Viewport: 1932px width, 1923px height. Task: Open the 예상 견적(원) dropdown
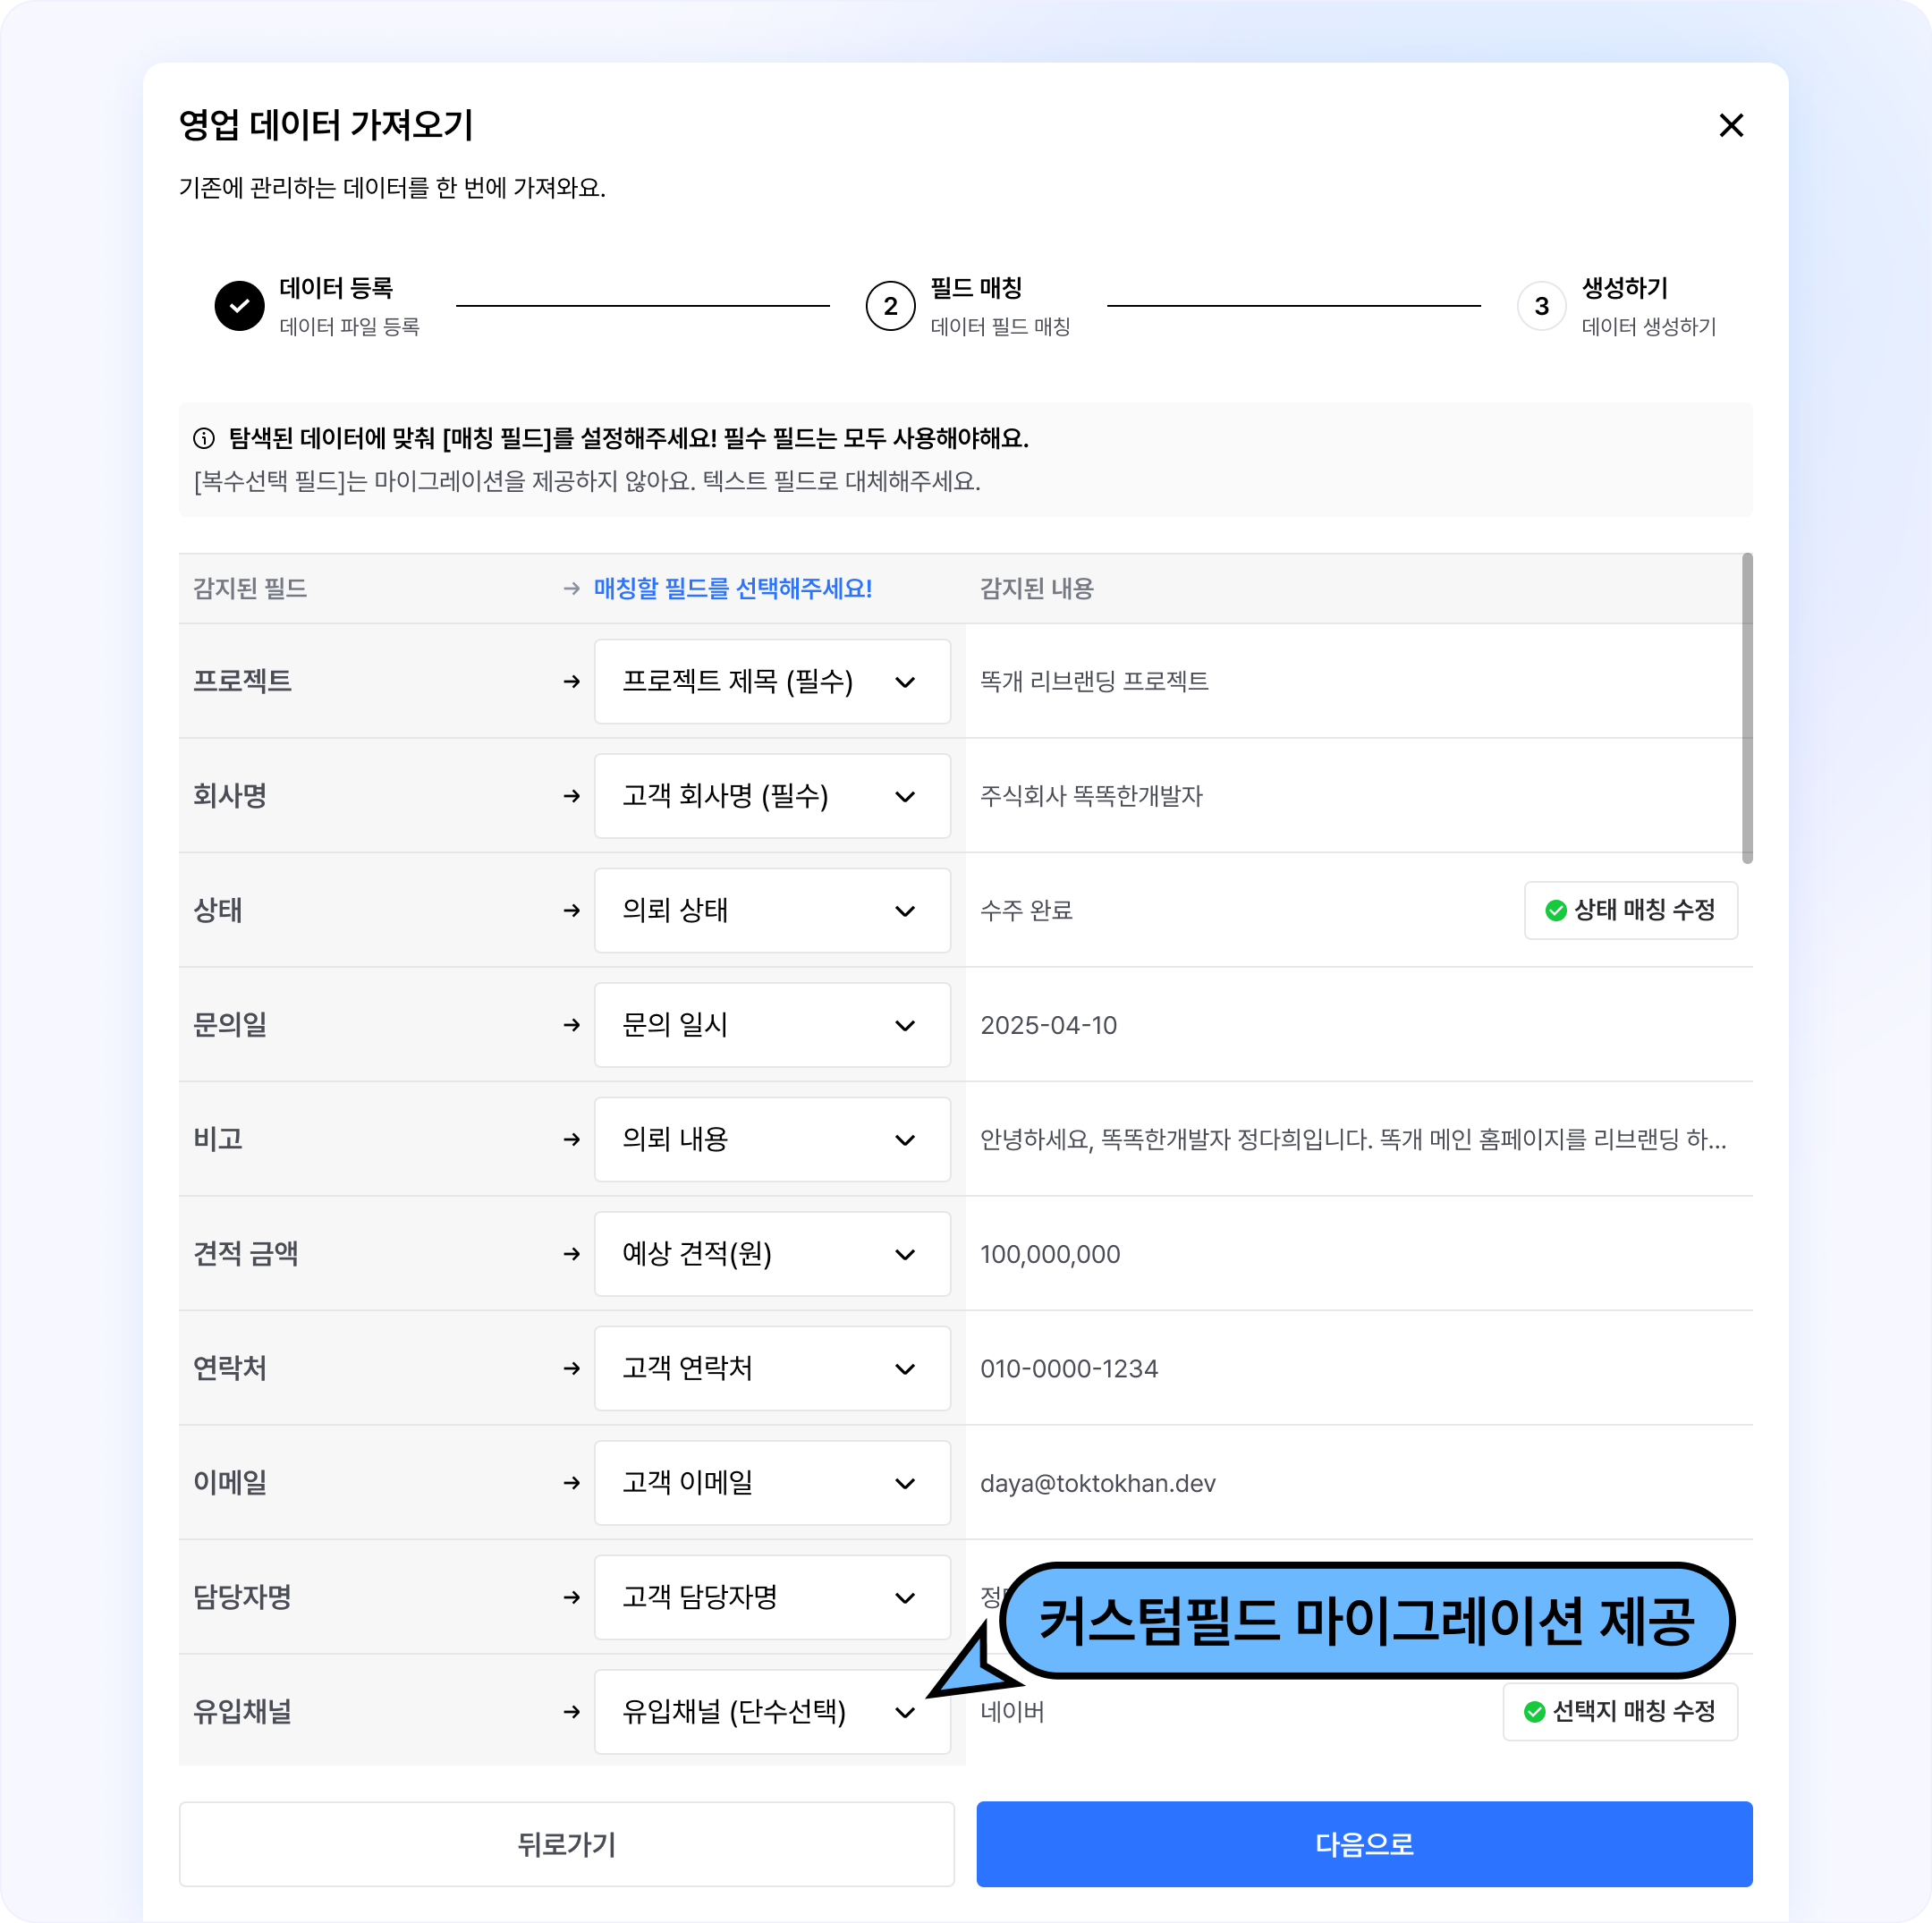pos(772,1254)
